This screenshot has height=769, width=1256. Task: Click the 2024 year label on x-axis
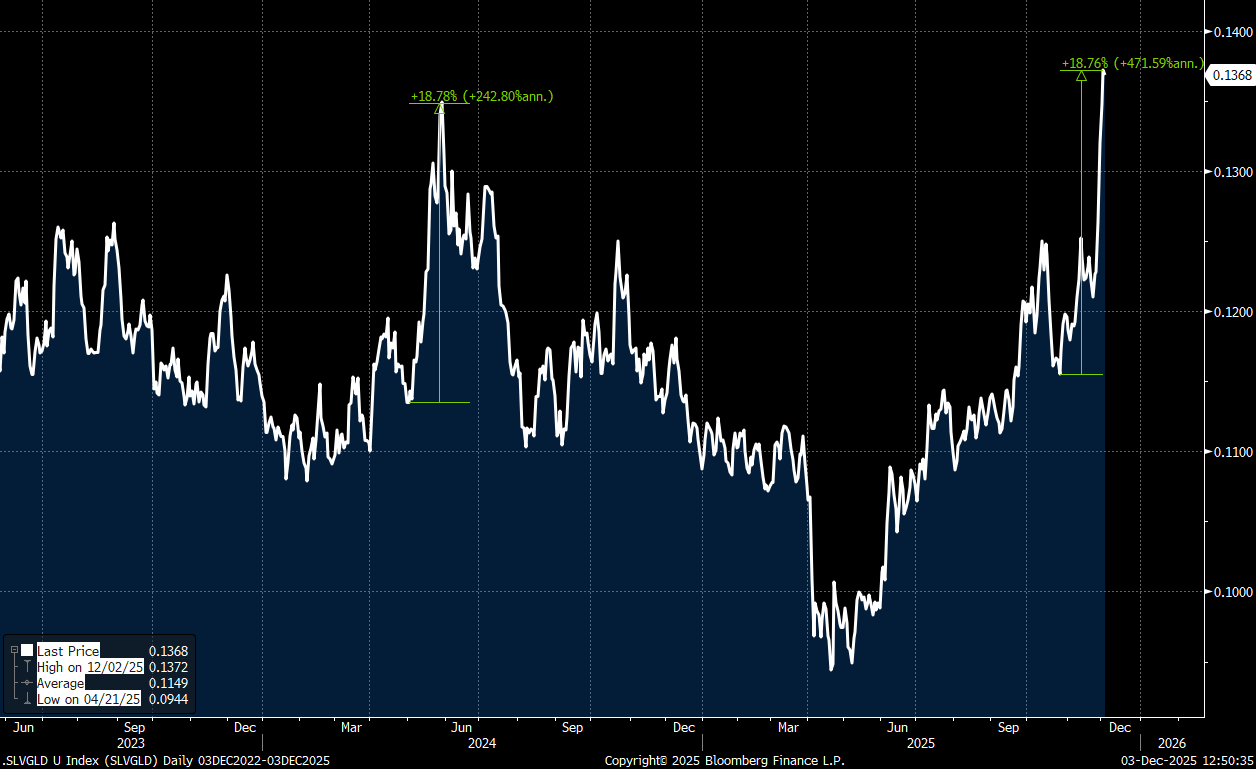click(x=482, y=743)
